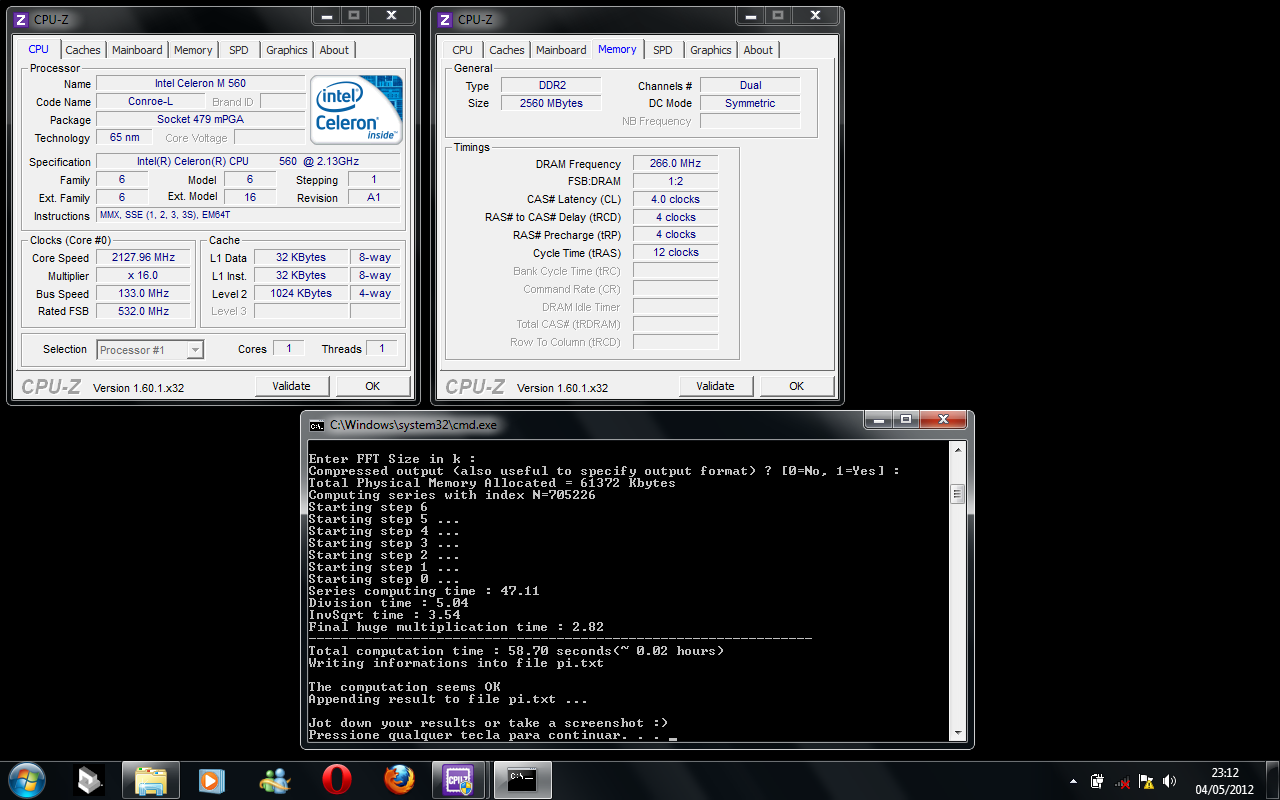Click the cmd window scrollbar thumb
This screenshot has width=1280, height=800.
point(957,495)
